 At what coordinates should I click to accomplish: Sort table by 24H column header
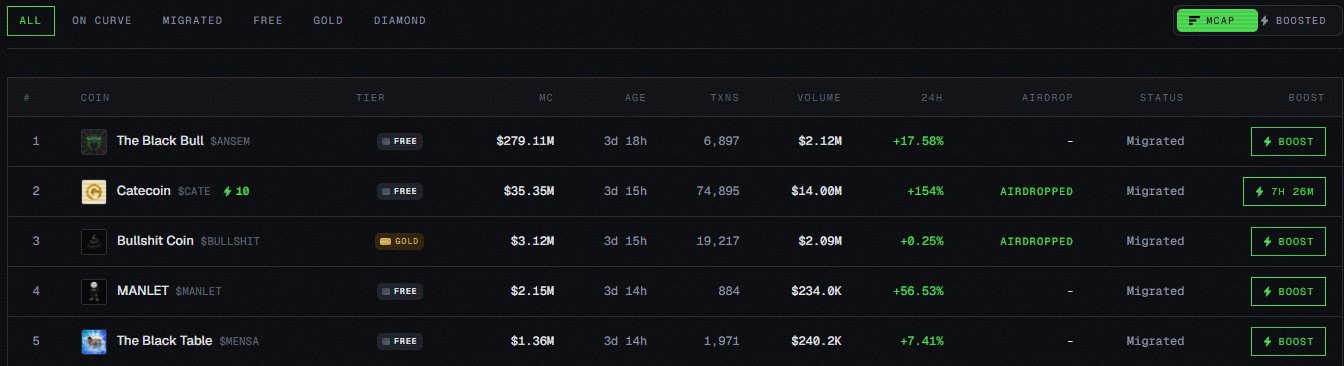click(x=932, y=98)
